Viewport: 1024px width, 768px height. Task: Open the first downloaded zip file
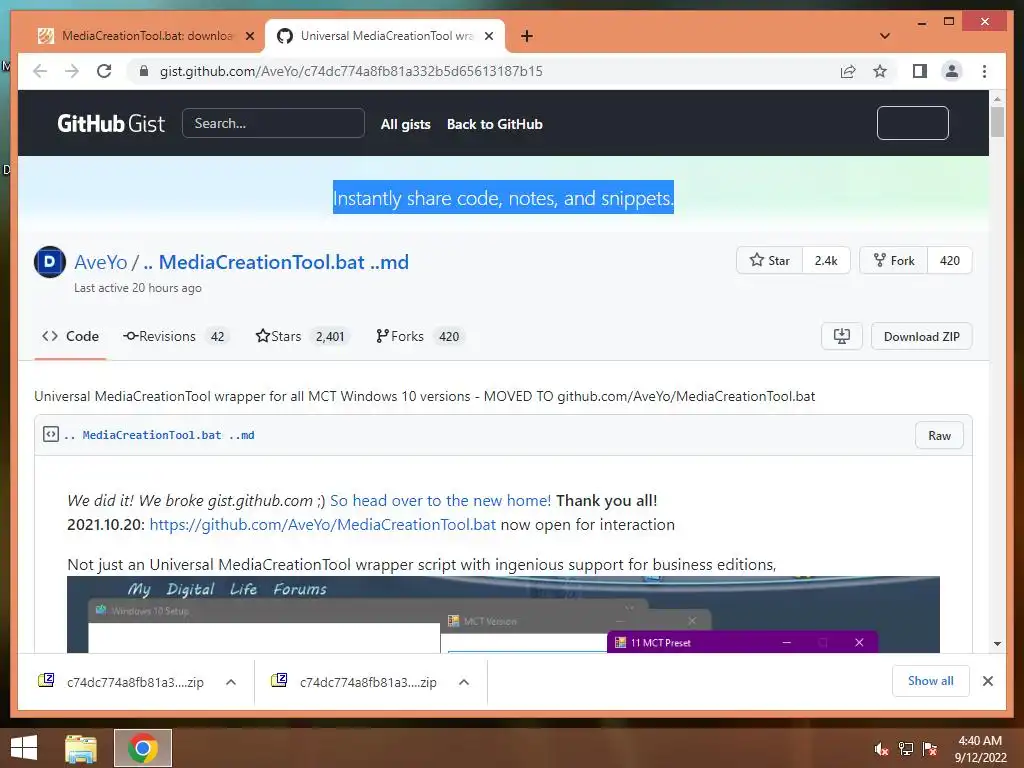pos(122,682)
